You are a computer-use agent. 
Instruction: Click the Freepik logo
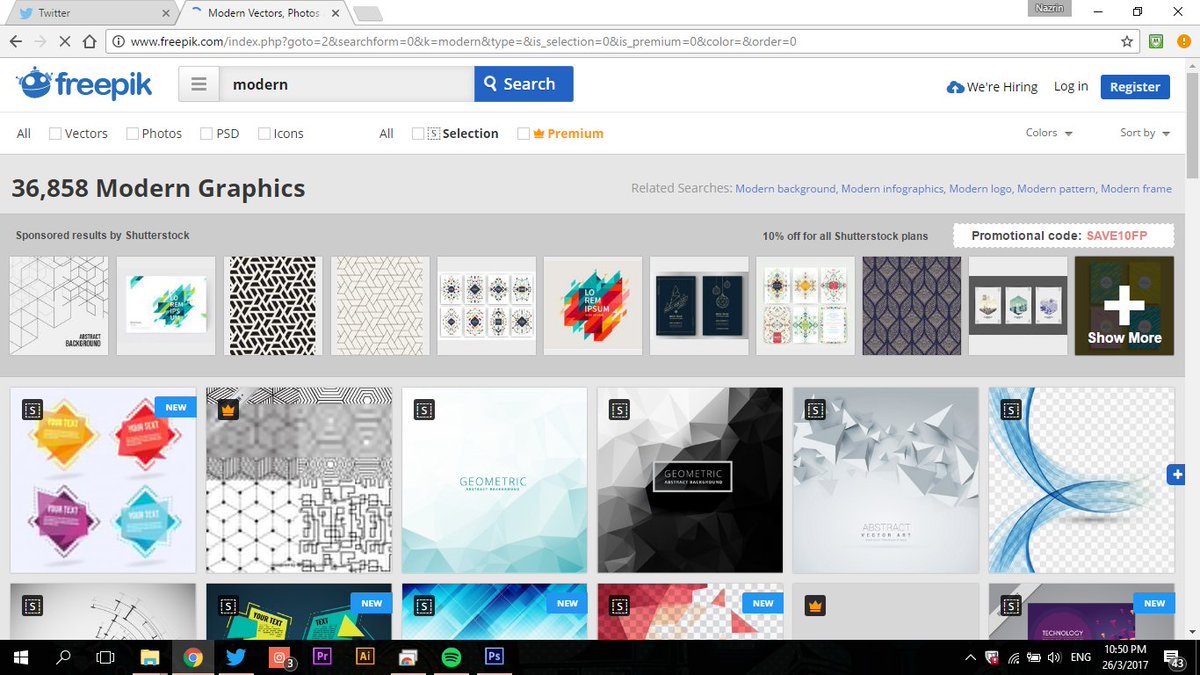[x=84, y=85]
